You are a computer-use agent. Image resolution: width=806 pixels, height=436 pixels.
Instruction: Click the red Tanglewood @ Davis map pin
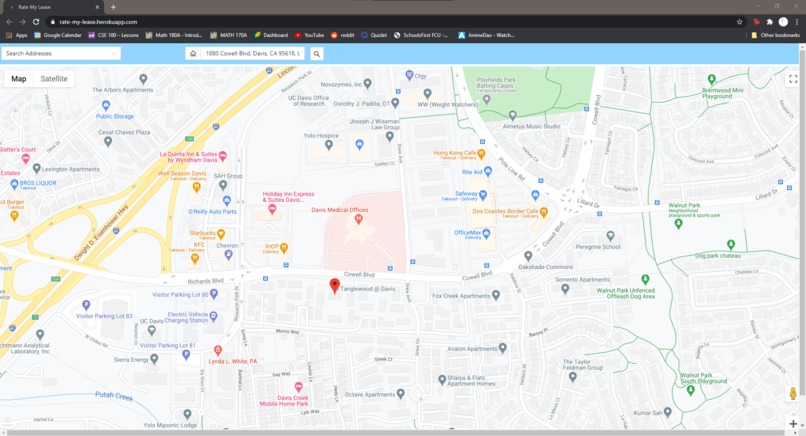coord(335,286)
